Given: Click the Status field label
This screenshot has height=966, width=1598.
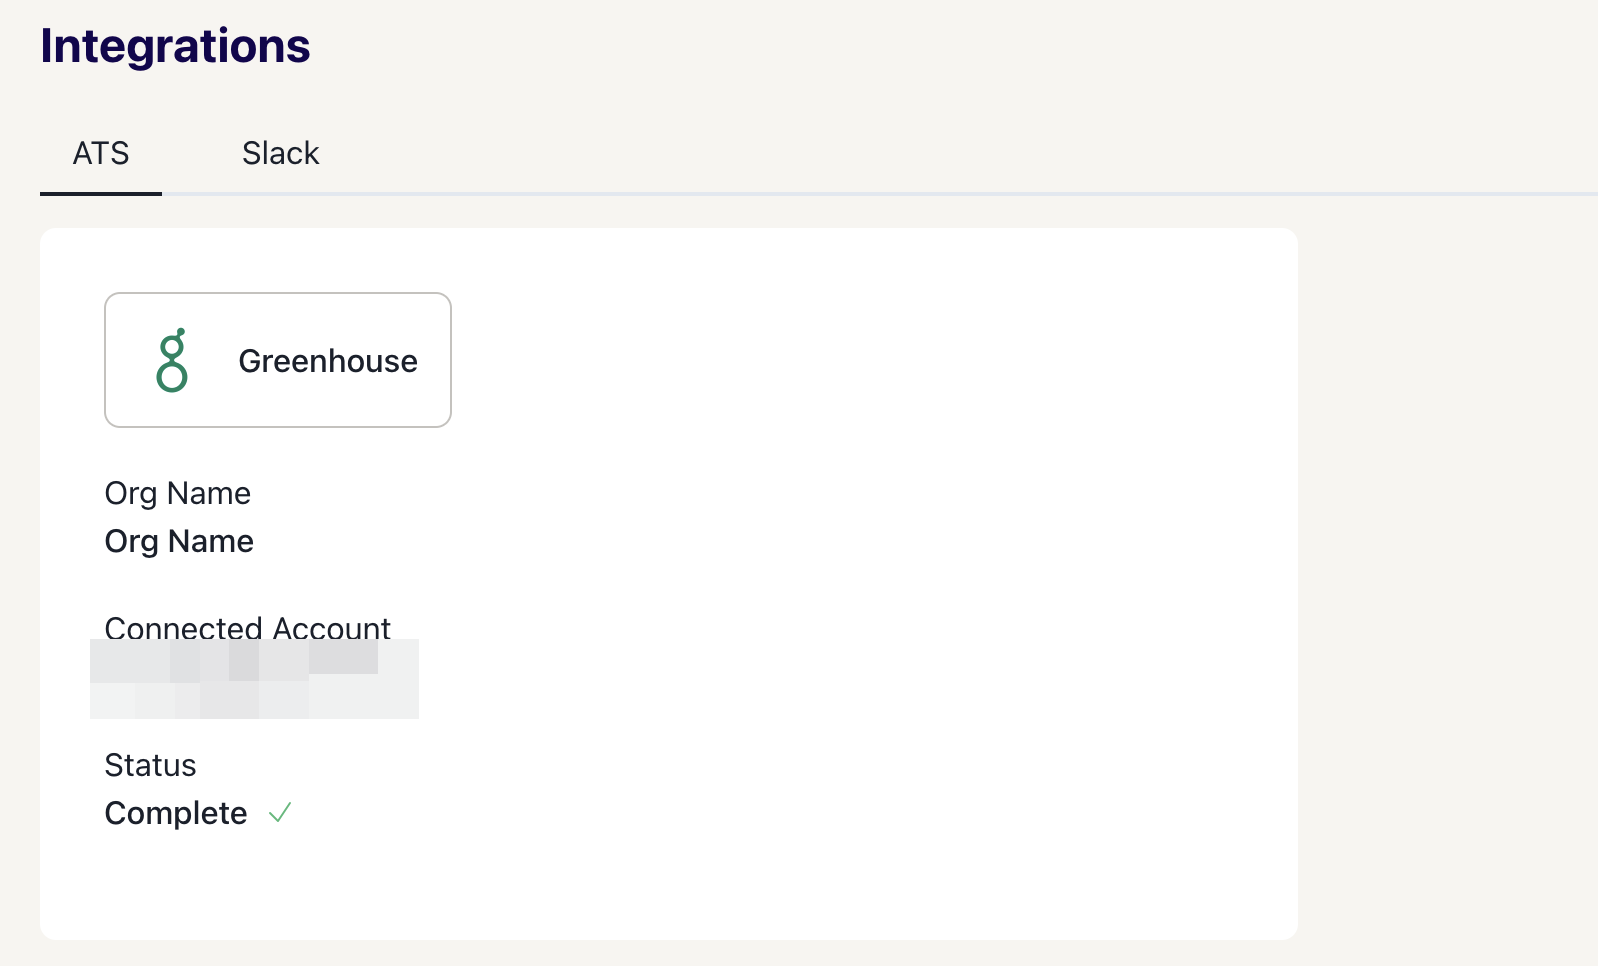Looking at the screenshot, I should pos(151,765).
